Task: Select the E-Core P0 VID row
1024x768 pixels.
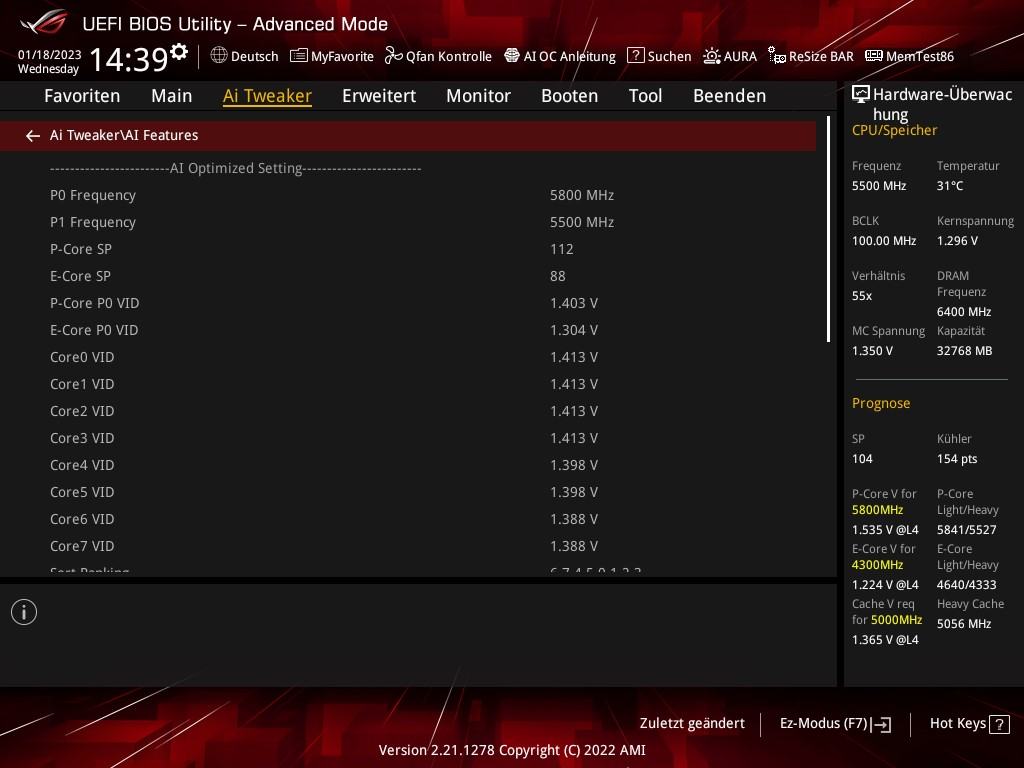Action: (x=408, y=330)
